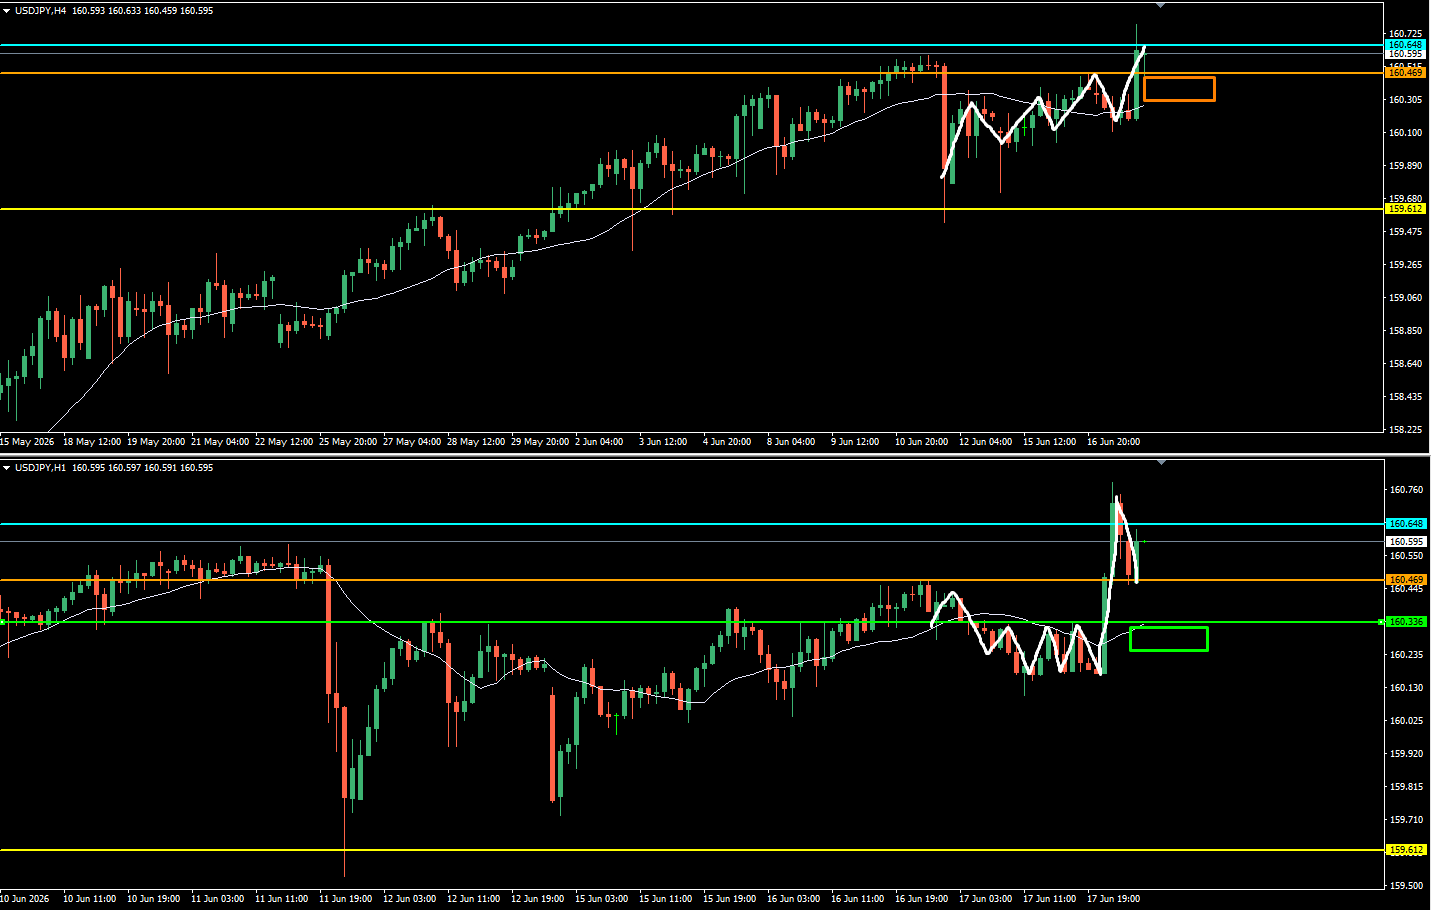This screenshot has width=1431, height=910.
Task: Click the 11 Jun 19:00 time label
Action: pos(346,899)
